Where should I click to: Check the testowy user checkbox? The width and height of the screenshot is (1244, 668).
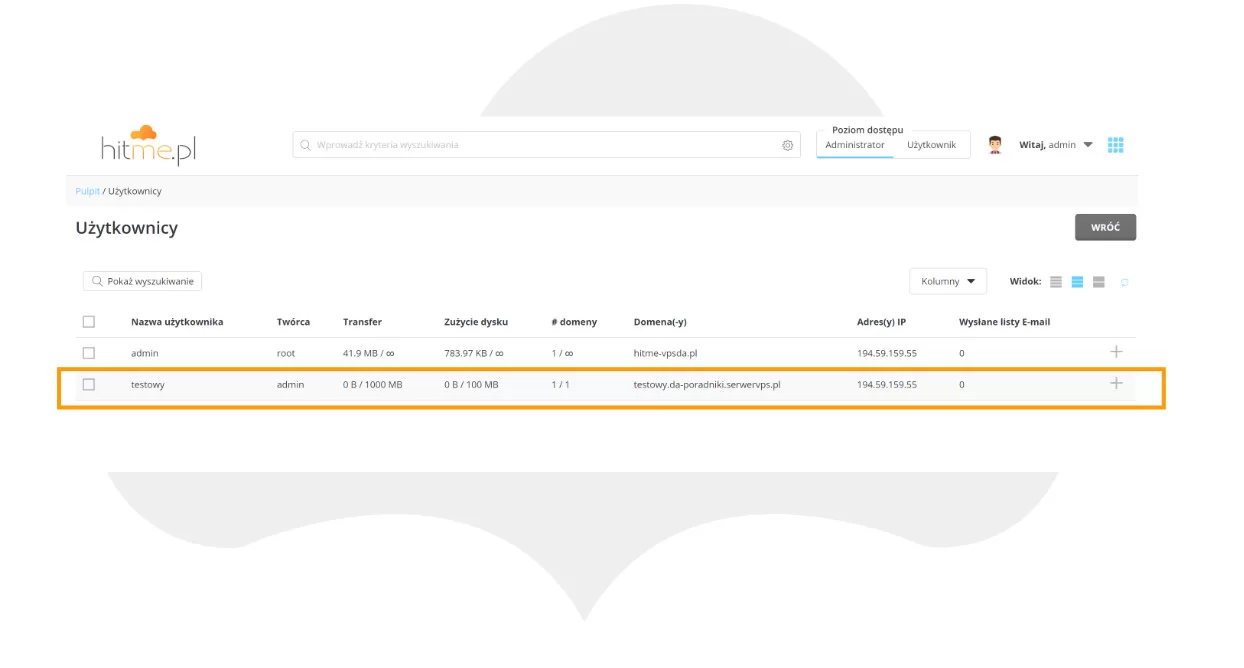pos(89,384)
